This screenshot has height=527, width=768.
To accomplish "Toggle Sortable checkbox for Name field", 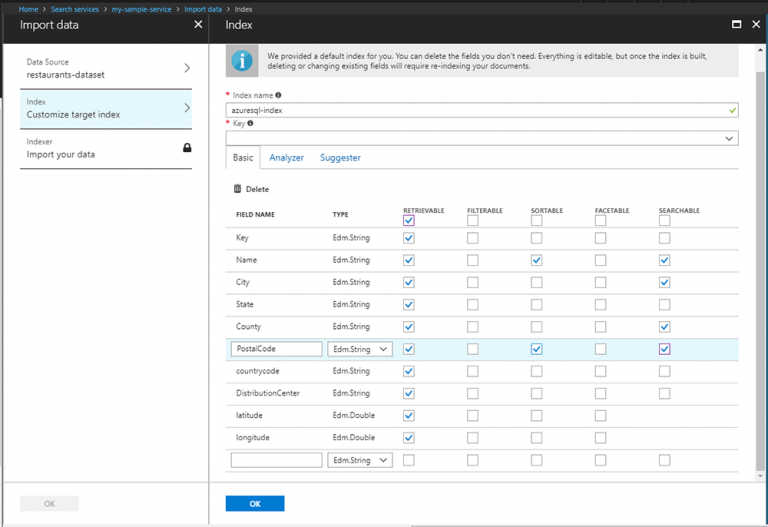I will pos(537,260).
